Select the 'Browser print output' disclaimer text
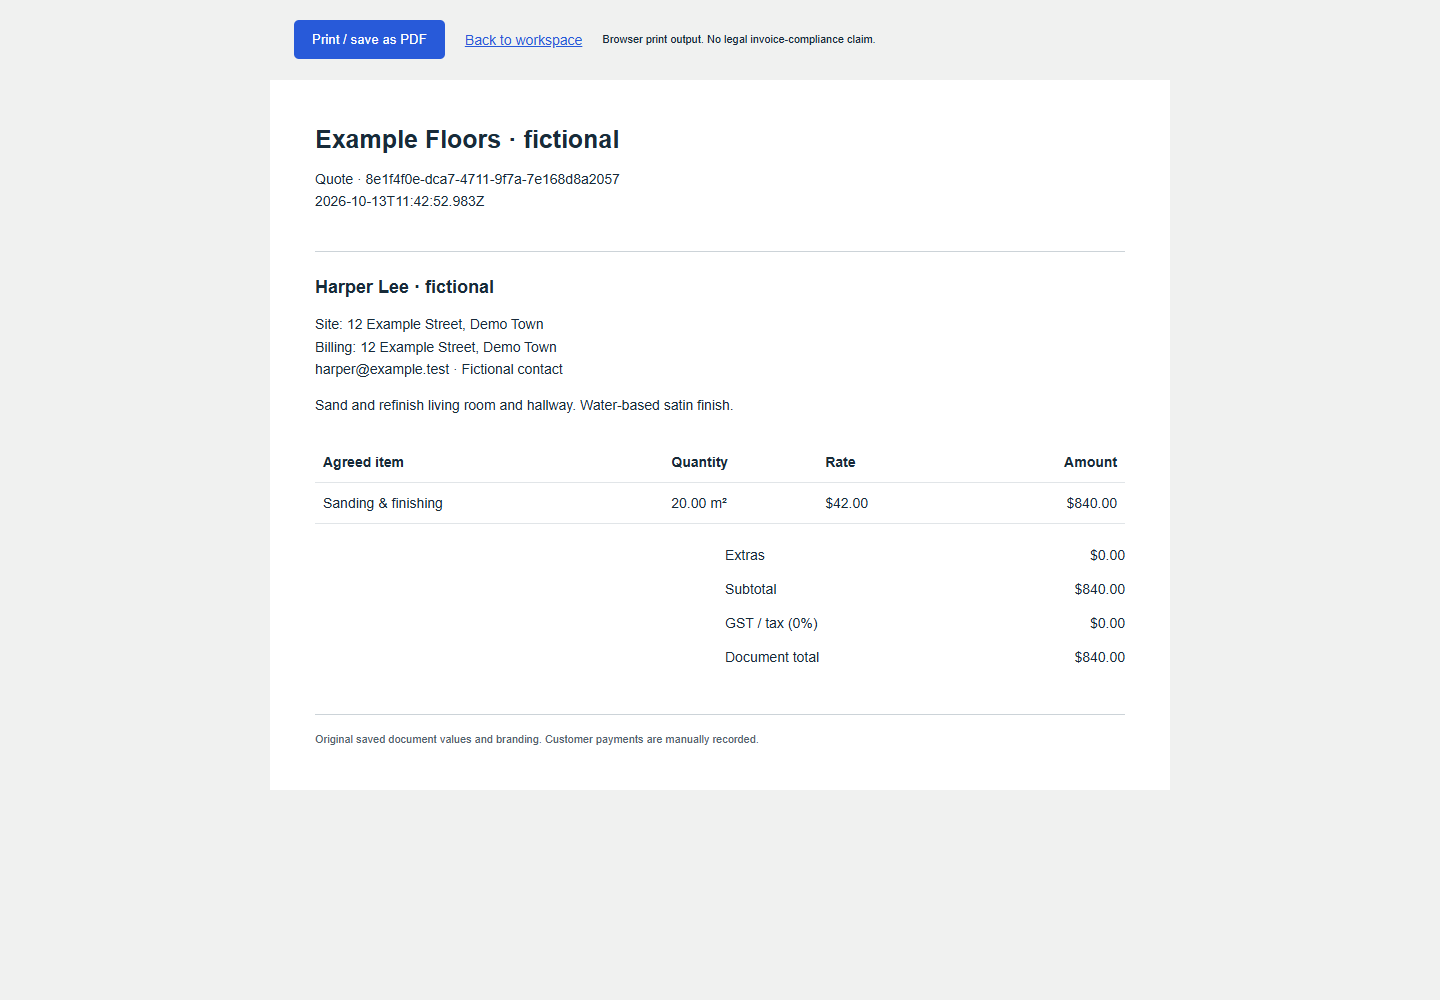This screenshot has width=1440, height=1000. [738, 40]
